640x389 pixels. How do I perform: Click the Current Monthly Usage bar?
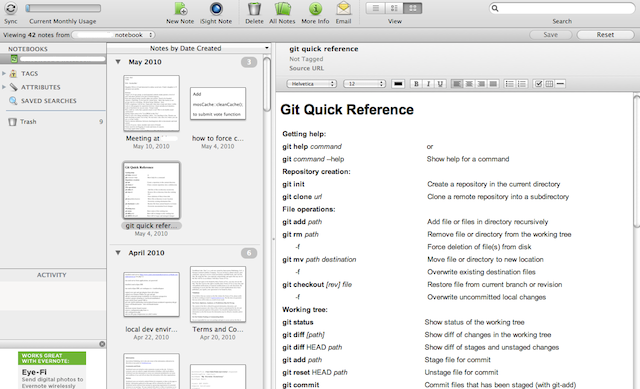click(63, 8)
